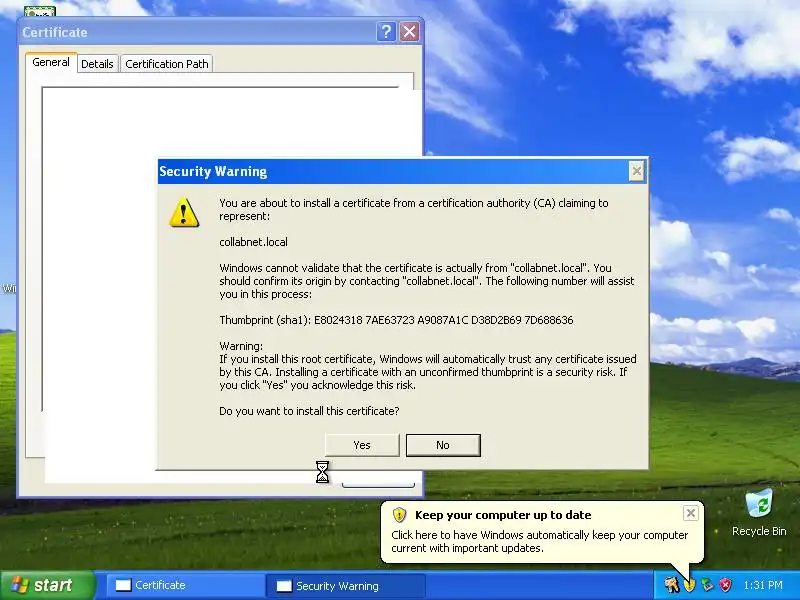800x600 pixels.
Task: Click the shield icon in update balloon
Action: 399,515
